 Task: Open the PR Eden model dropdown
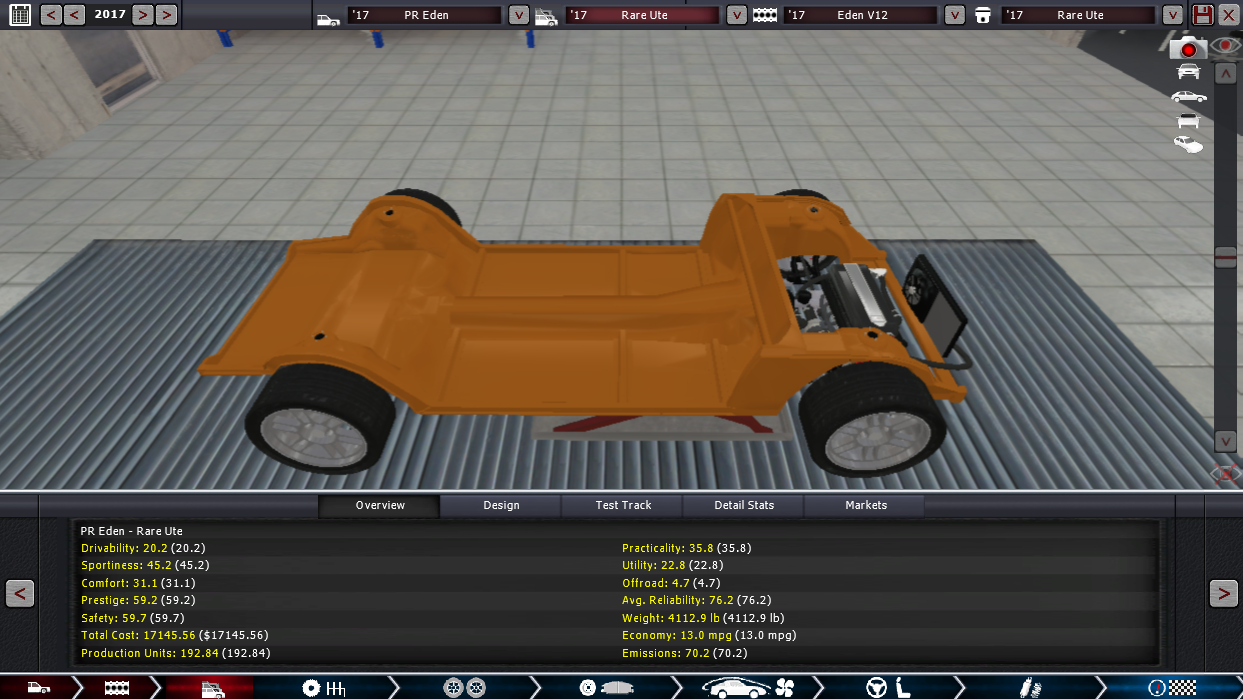tap(518, 15)
